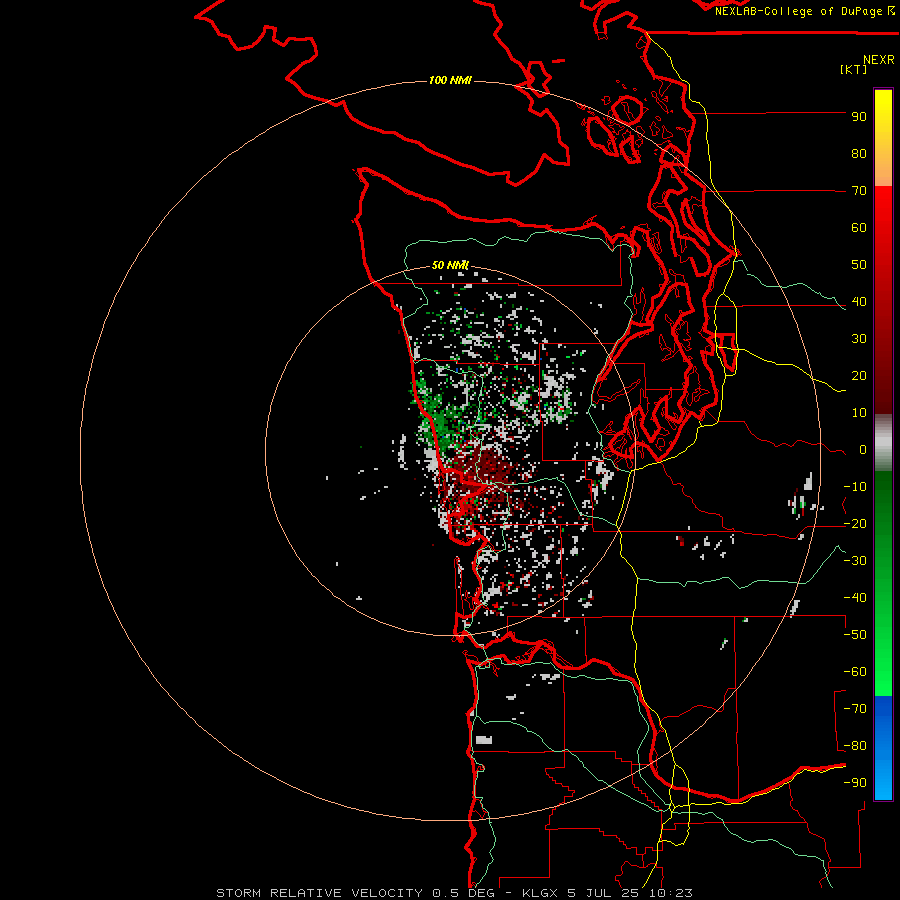Click the -80 value on the velocity scale
Image resolution: width=900 pixels, height=900 pixels.
pos(855,746)
